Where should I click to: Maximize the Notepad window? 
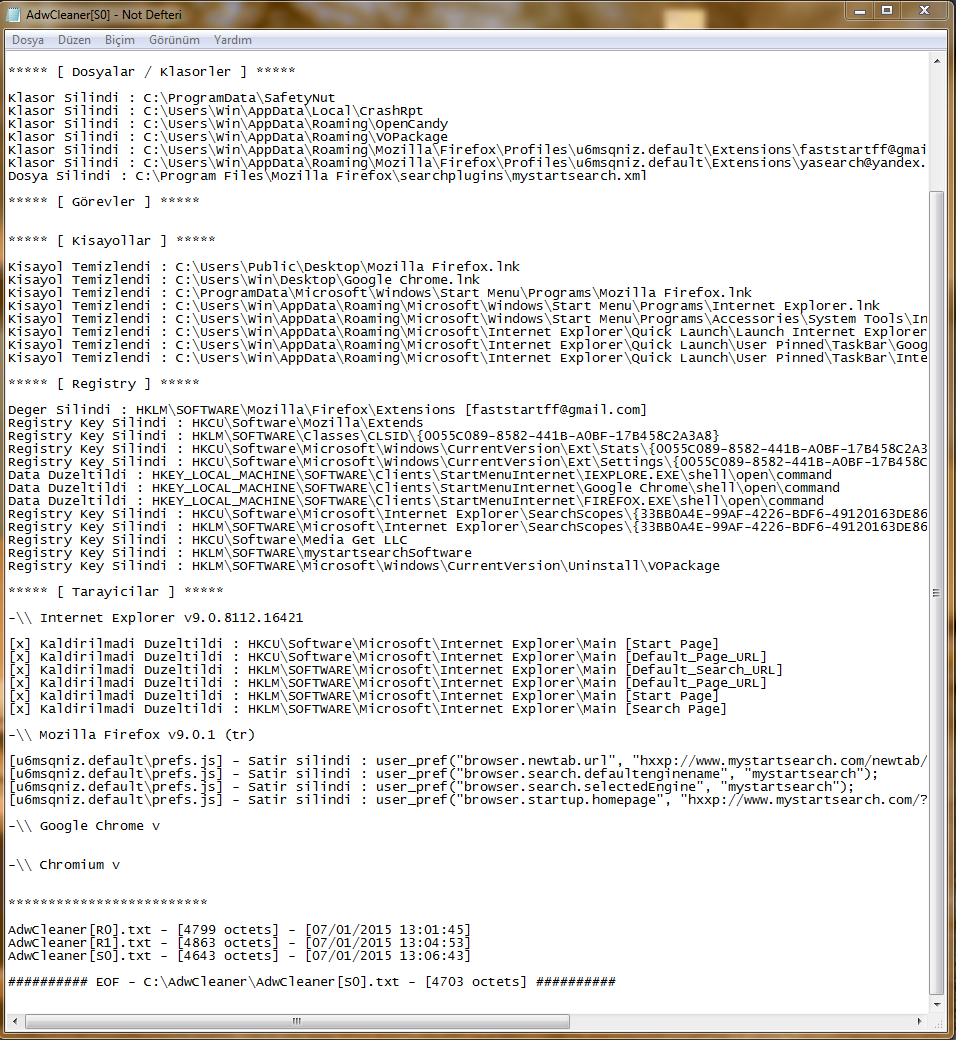(x=887, y=11)
